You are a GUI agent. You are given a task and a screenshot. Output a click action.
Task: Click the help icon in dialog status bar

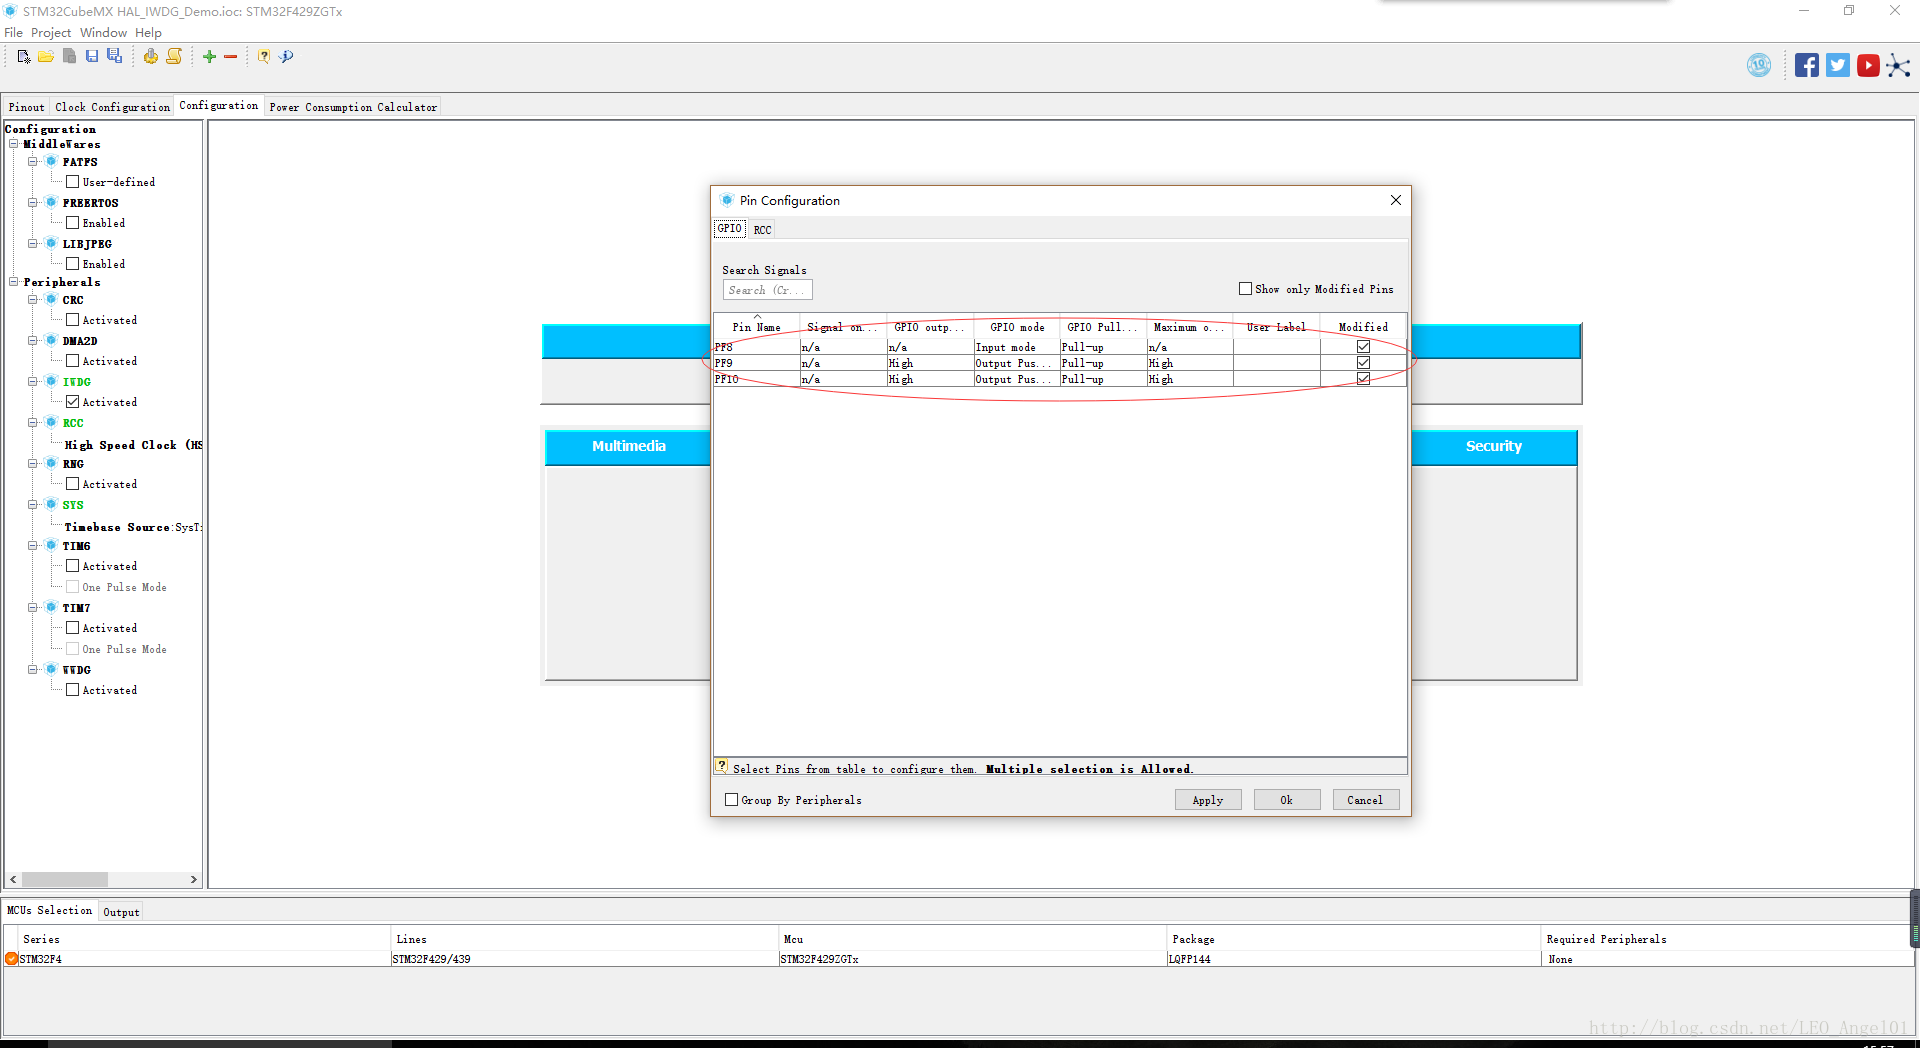click(722, 767)
